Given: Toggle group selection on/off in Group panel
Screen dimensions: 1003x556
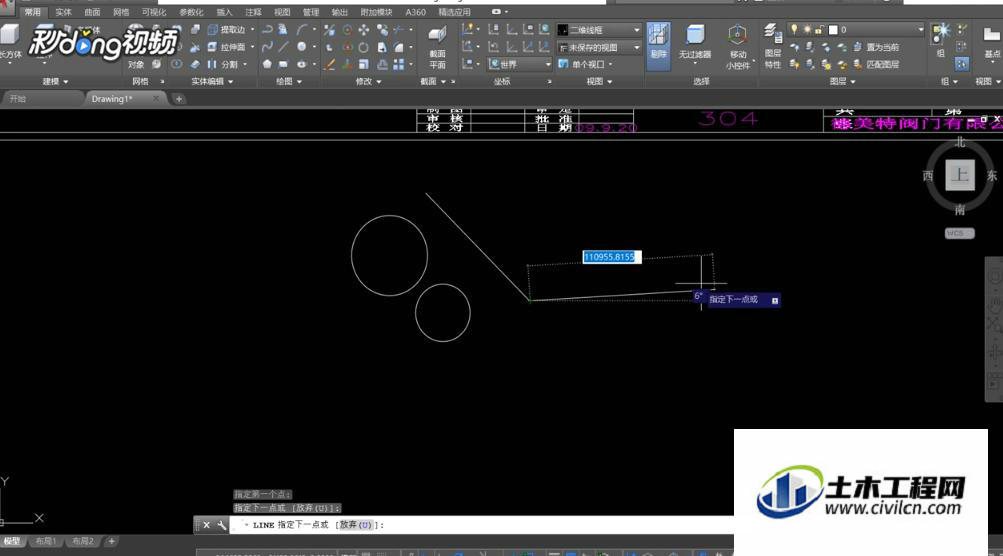Looking at the screenshot, I should pyautogui.click(x=961, y=64).
